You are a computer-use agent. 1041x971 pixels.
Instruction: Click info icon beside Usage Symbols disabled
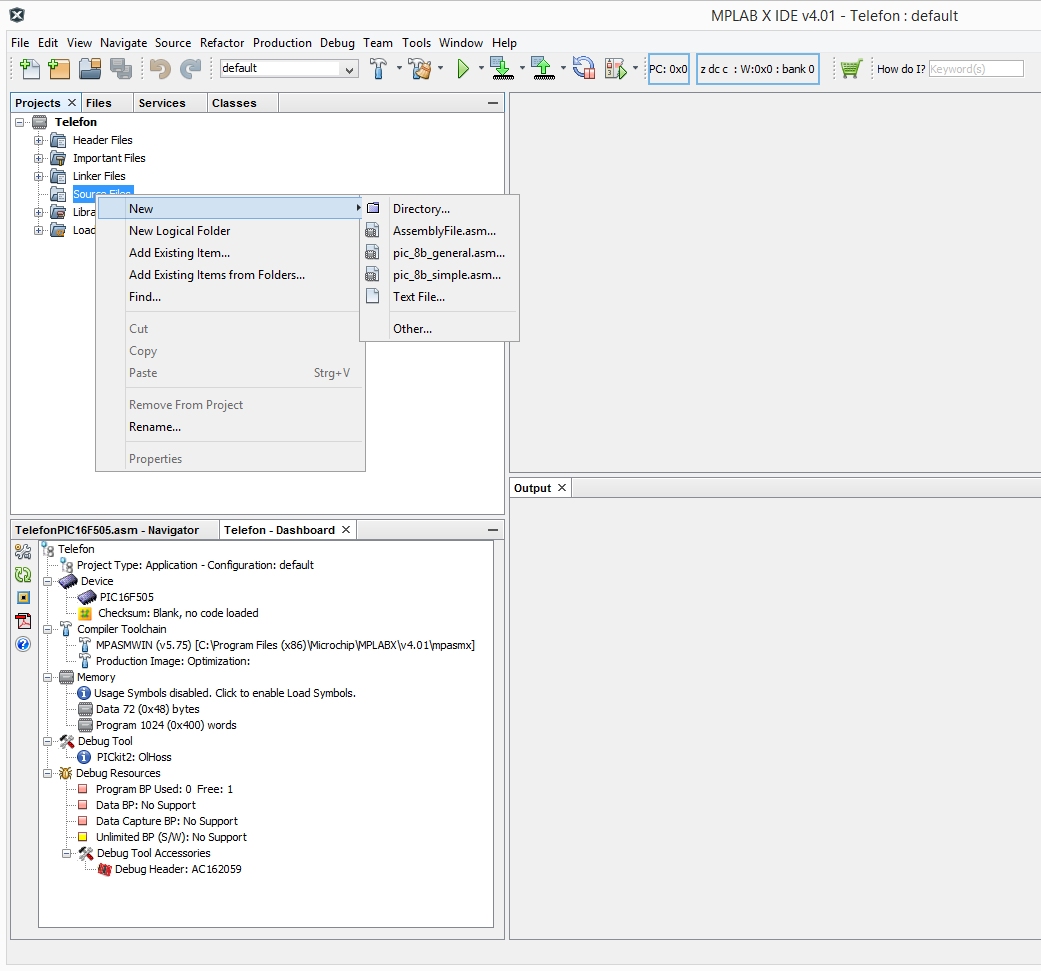pos(84,693)
